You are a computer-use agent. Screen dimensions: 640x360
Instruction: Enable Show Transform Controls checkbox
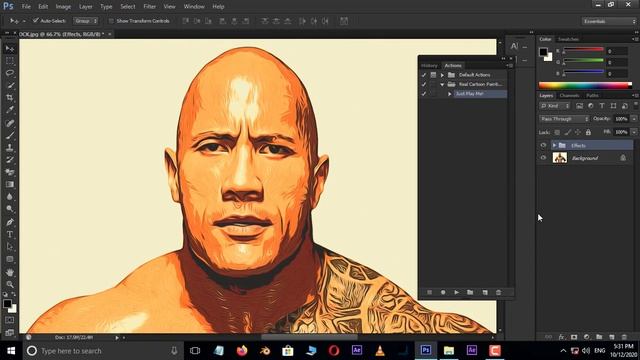pyautogui.click(x=111, y=21)
